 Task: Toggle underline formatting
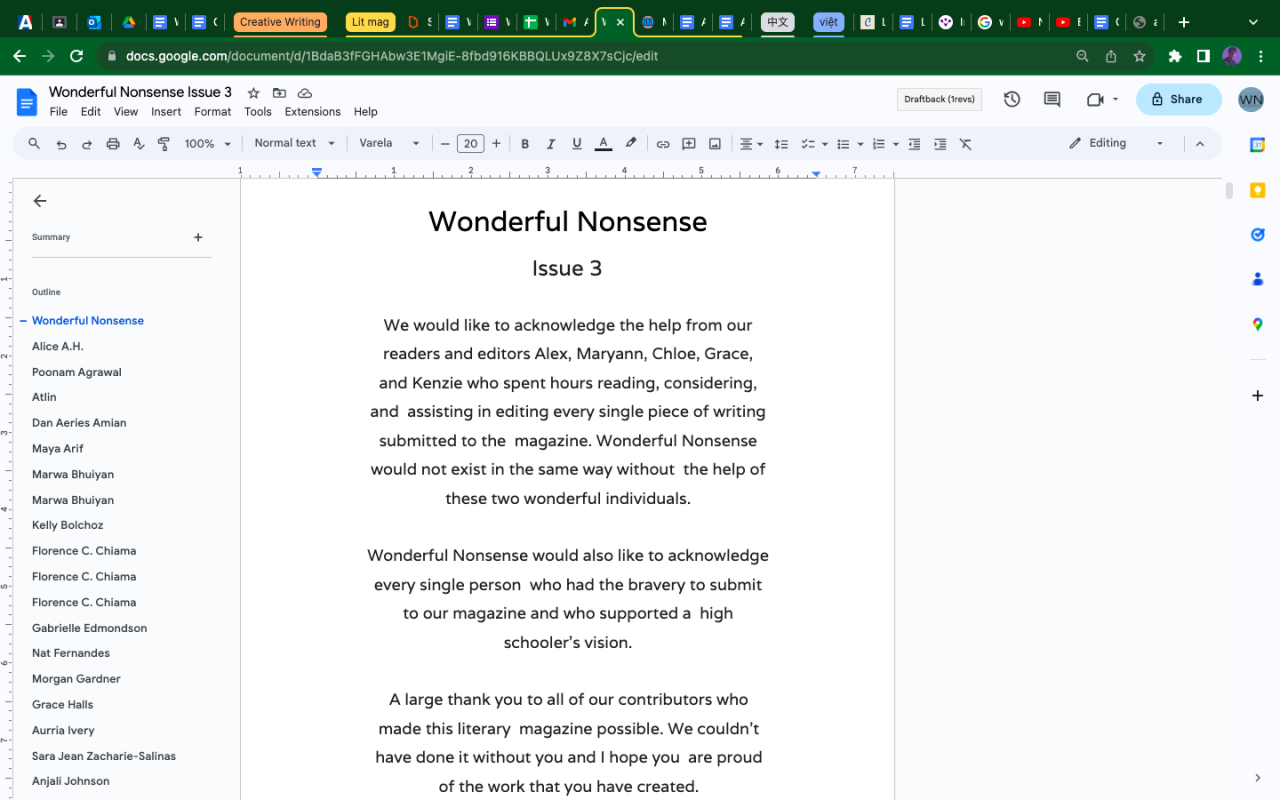(x=577, y=144)
